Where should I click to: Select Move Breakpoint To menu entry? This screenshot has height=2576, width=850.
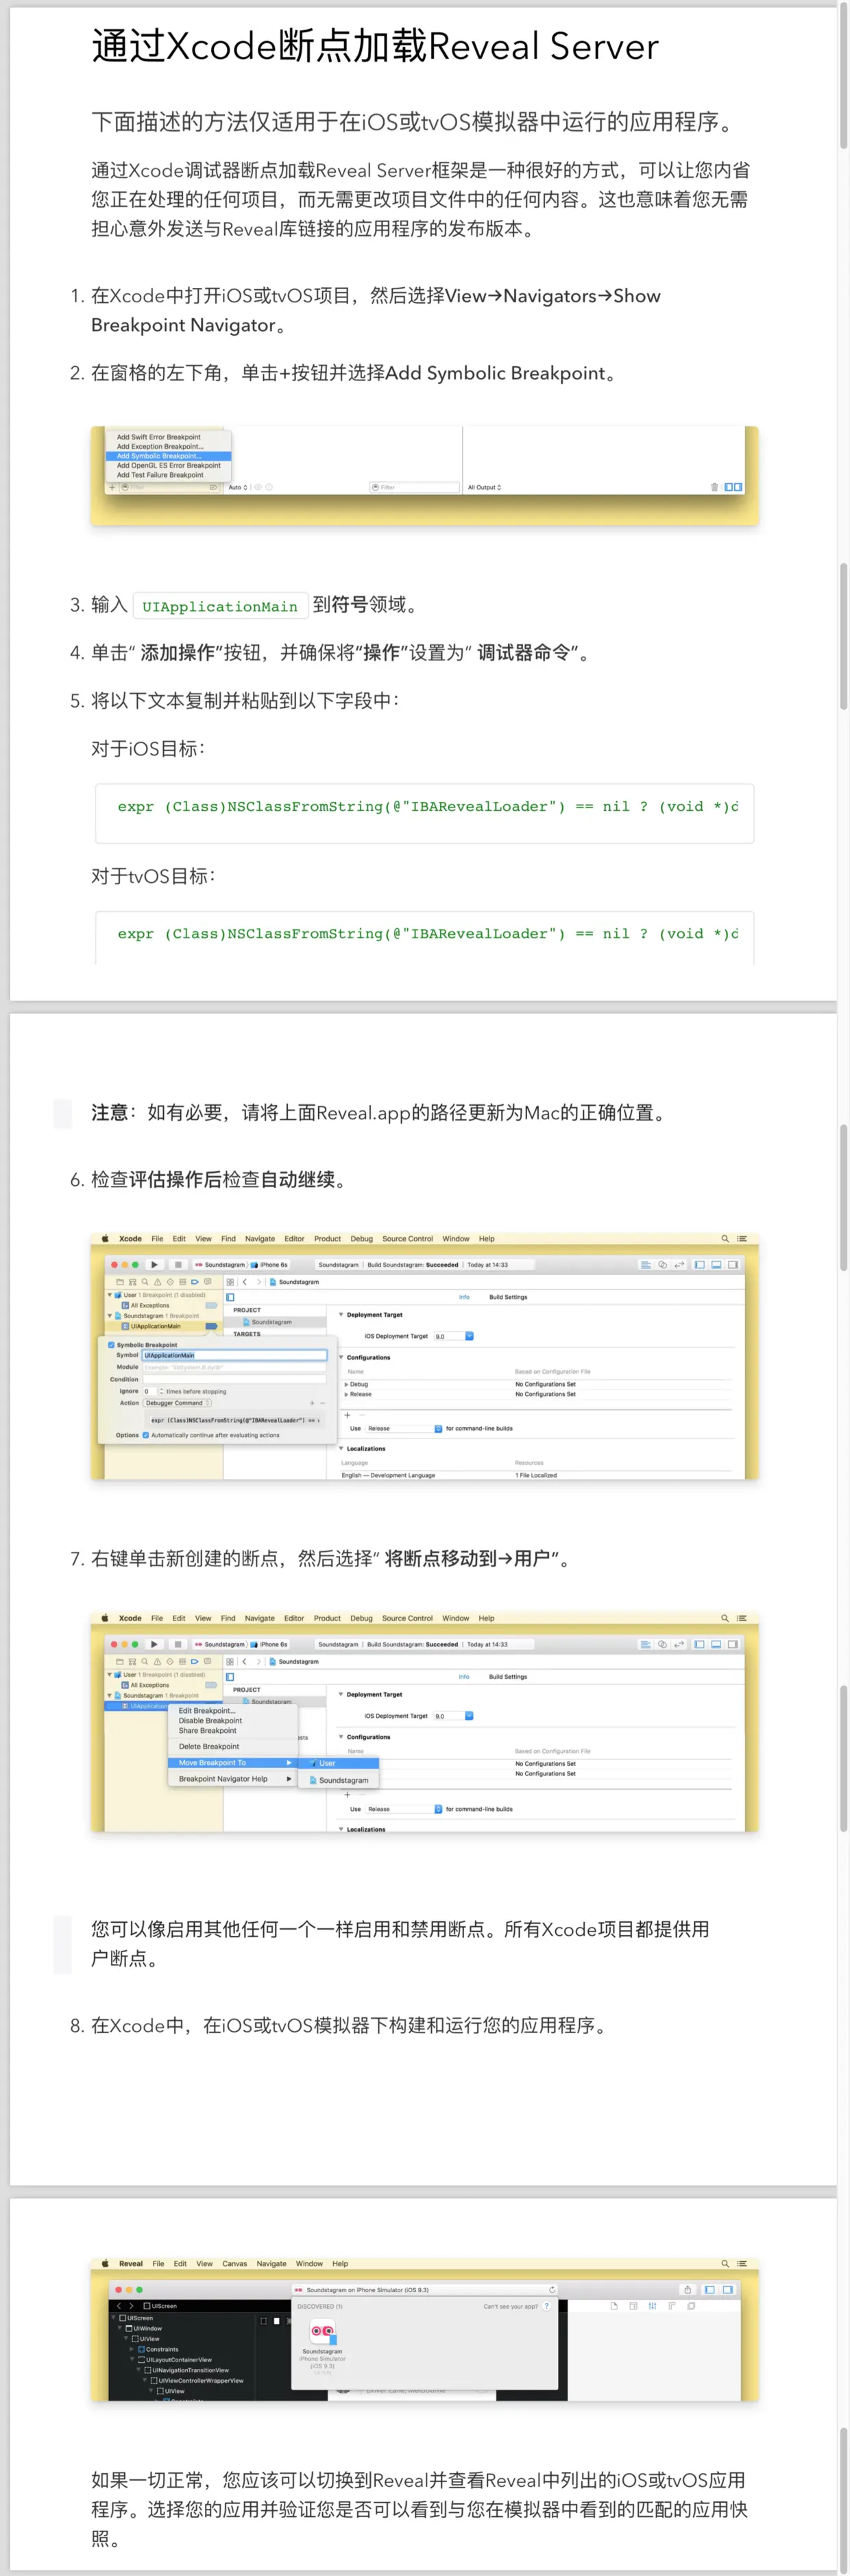233,1763
